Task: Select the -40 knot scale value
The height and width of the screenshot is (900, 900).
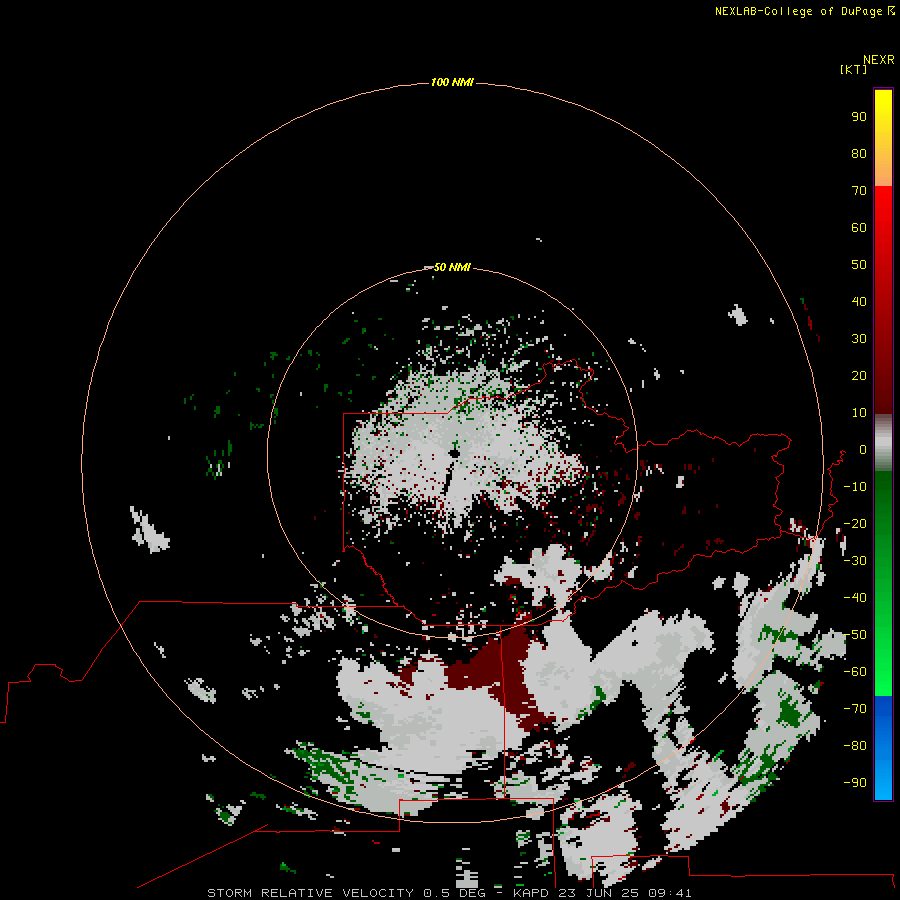Action: pyautogui.click(x=855, y=598)
